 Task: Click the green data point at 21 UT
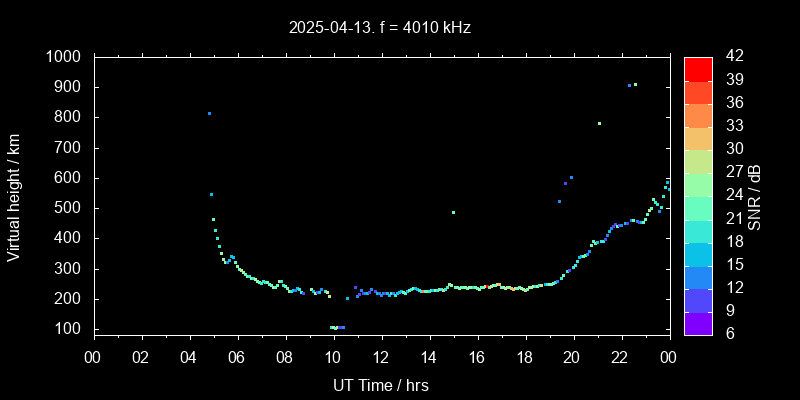tap(599, 124)
